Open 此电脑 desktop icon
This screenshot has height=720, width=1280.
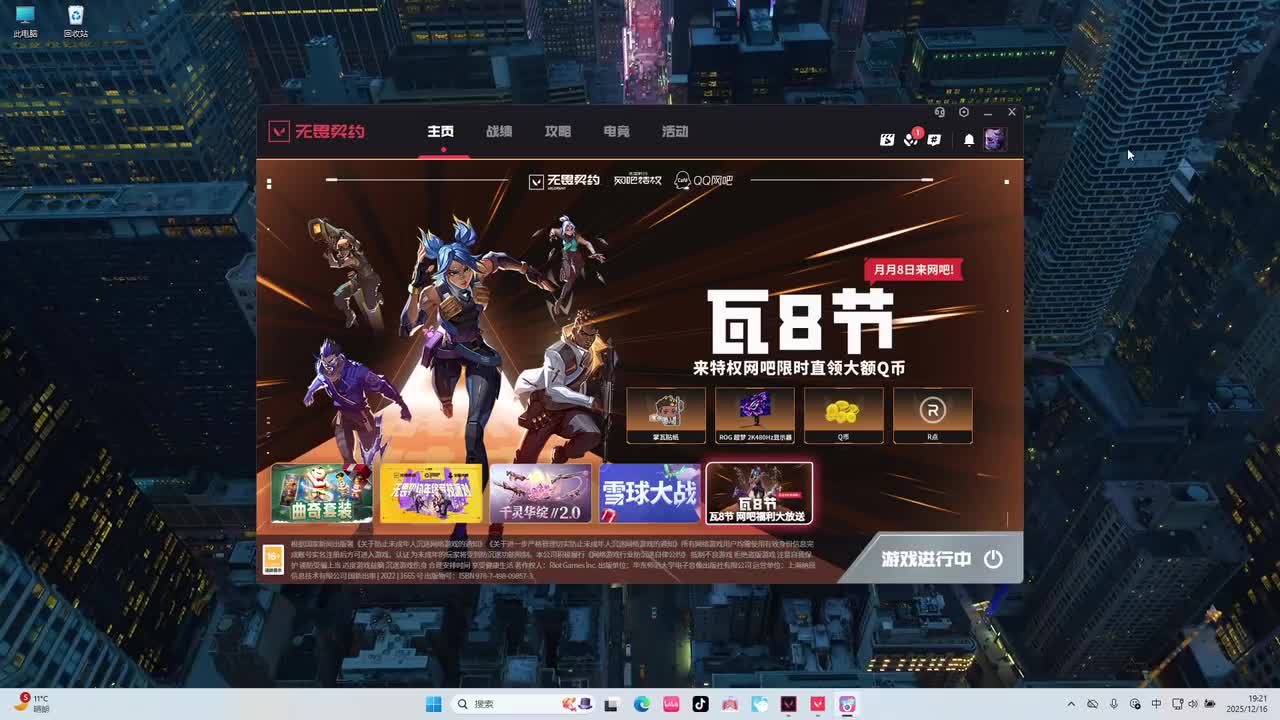pos(25,22)
